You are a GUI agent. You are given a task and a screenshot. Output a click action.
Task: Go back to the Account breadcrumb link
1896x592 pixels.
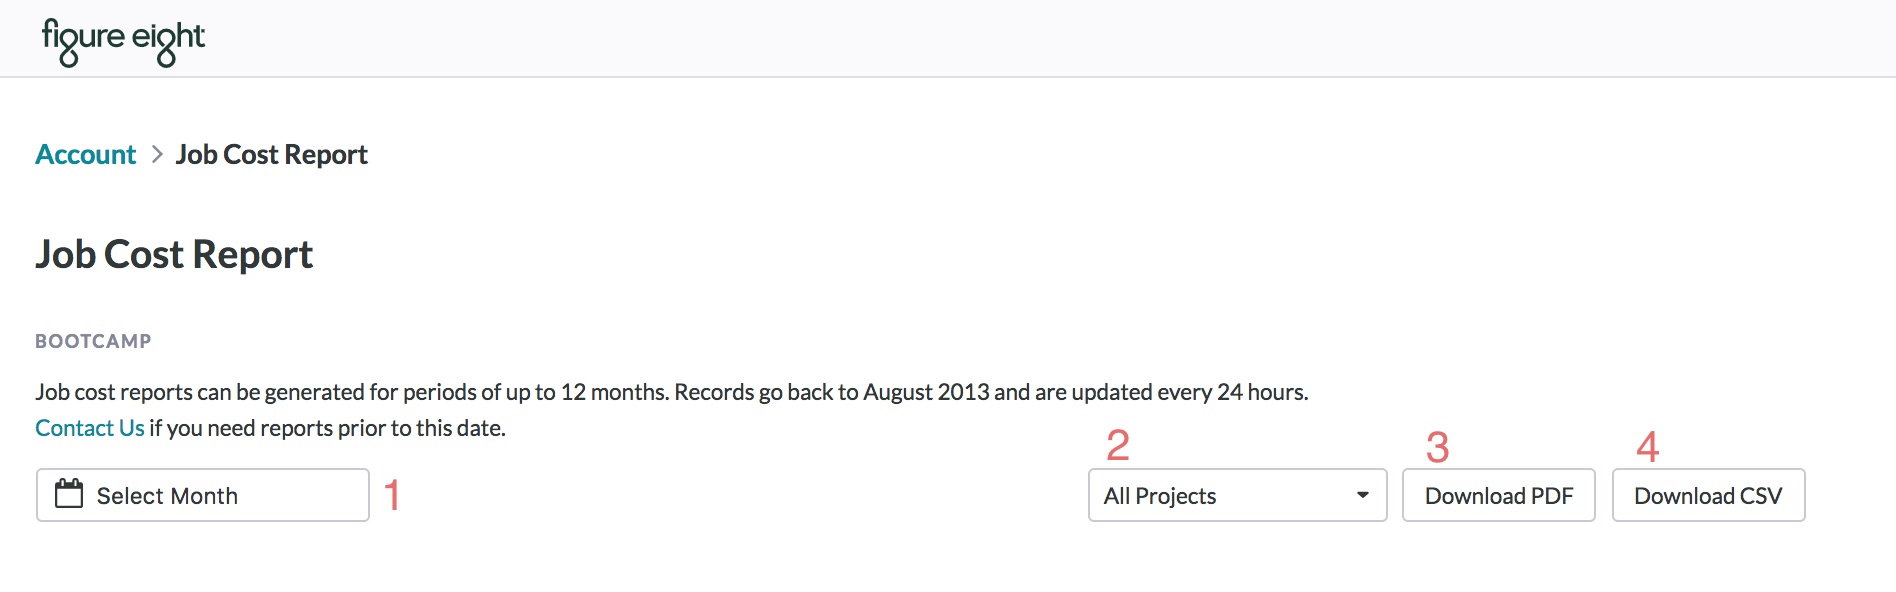pos(86,154)
